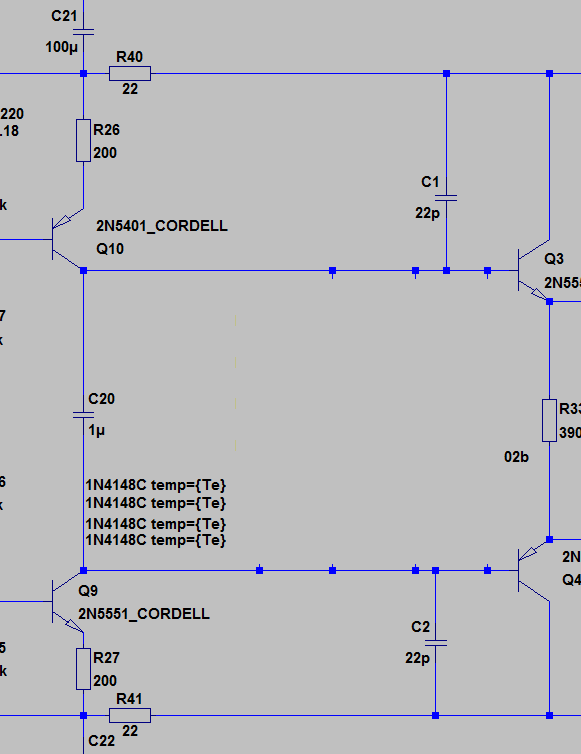
Task: Select the R40 value 22 text
Action: [x=130, y=89]
